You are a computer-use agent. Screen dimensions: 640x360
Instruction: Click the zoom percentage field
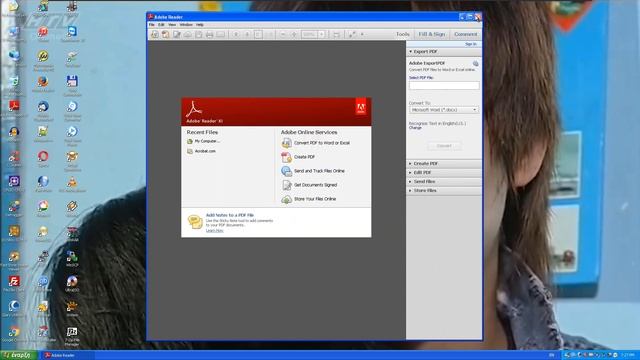pyautogui.click(x=309, y=35)
